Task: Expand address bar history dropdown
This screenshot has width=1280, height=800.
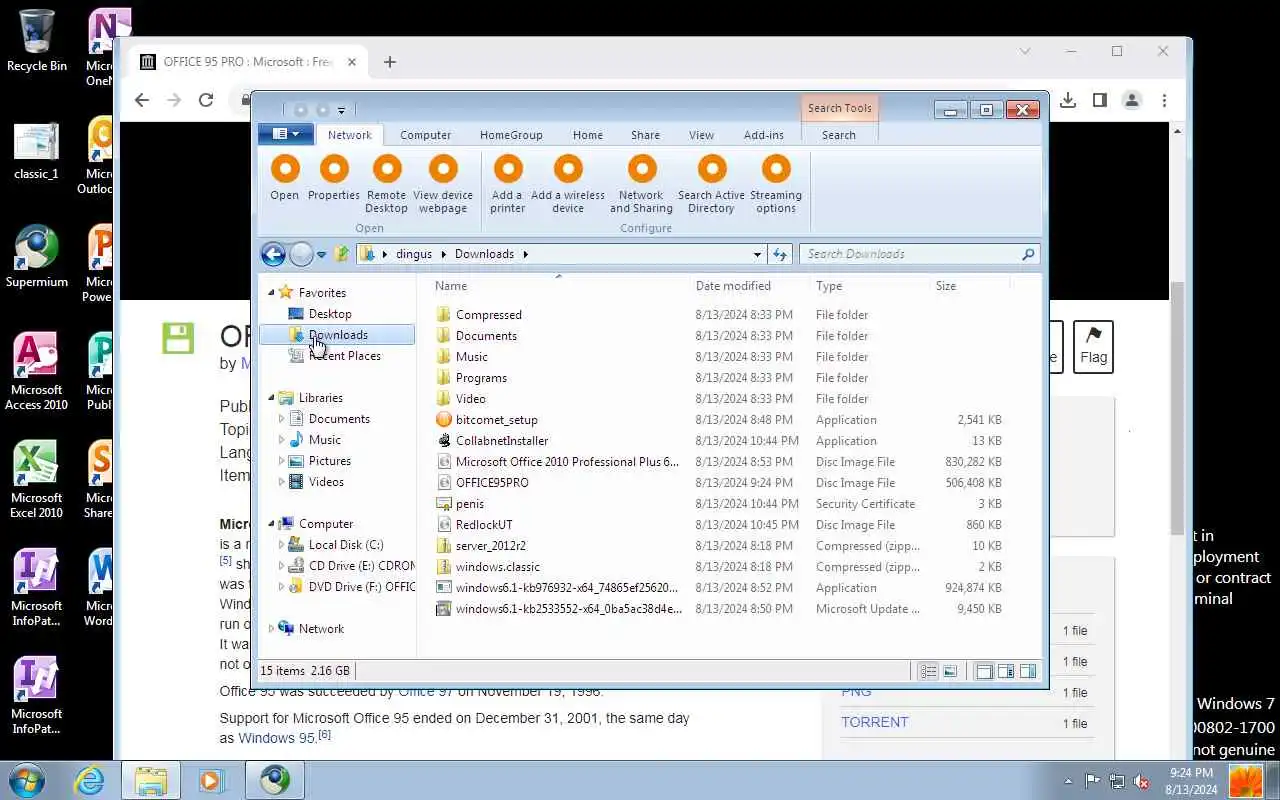Action: tap(757, 255)
